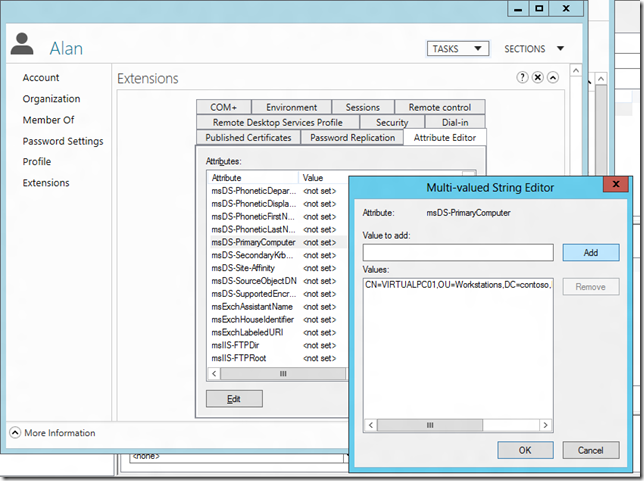Switch to the Security tab
The width and height of the screenshot is (644, 481).
coord(392,123)
